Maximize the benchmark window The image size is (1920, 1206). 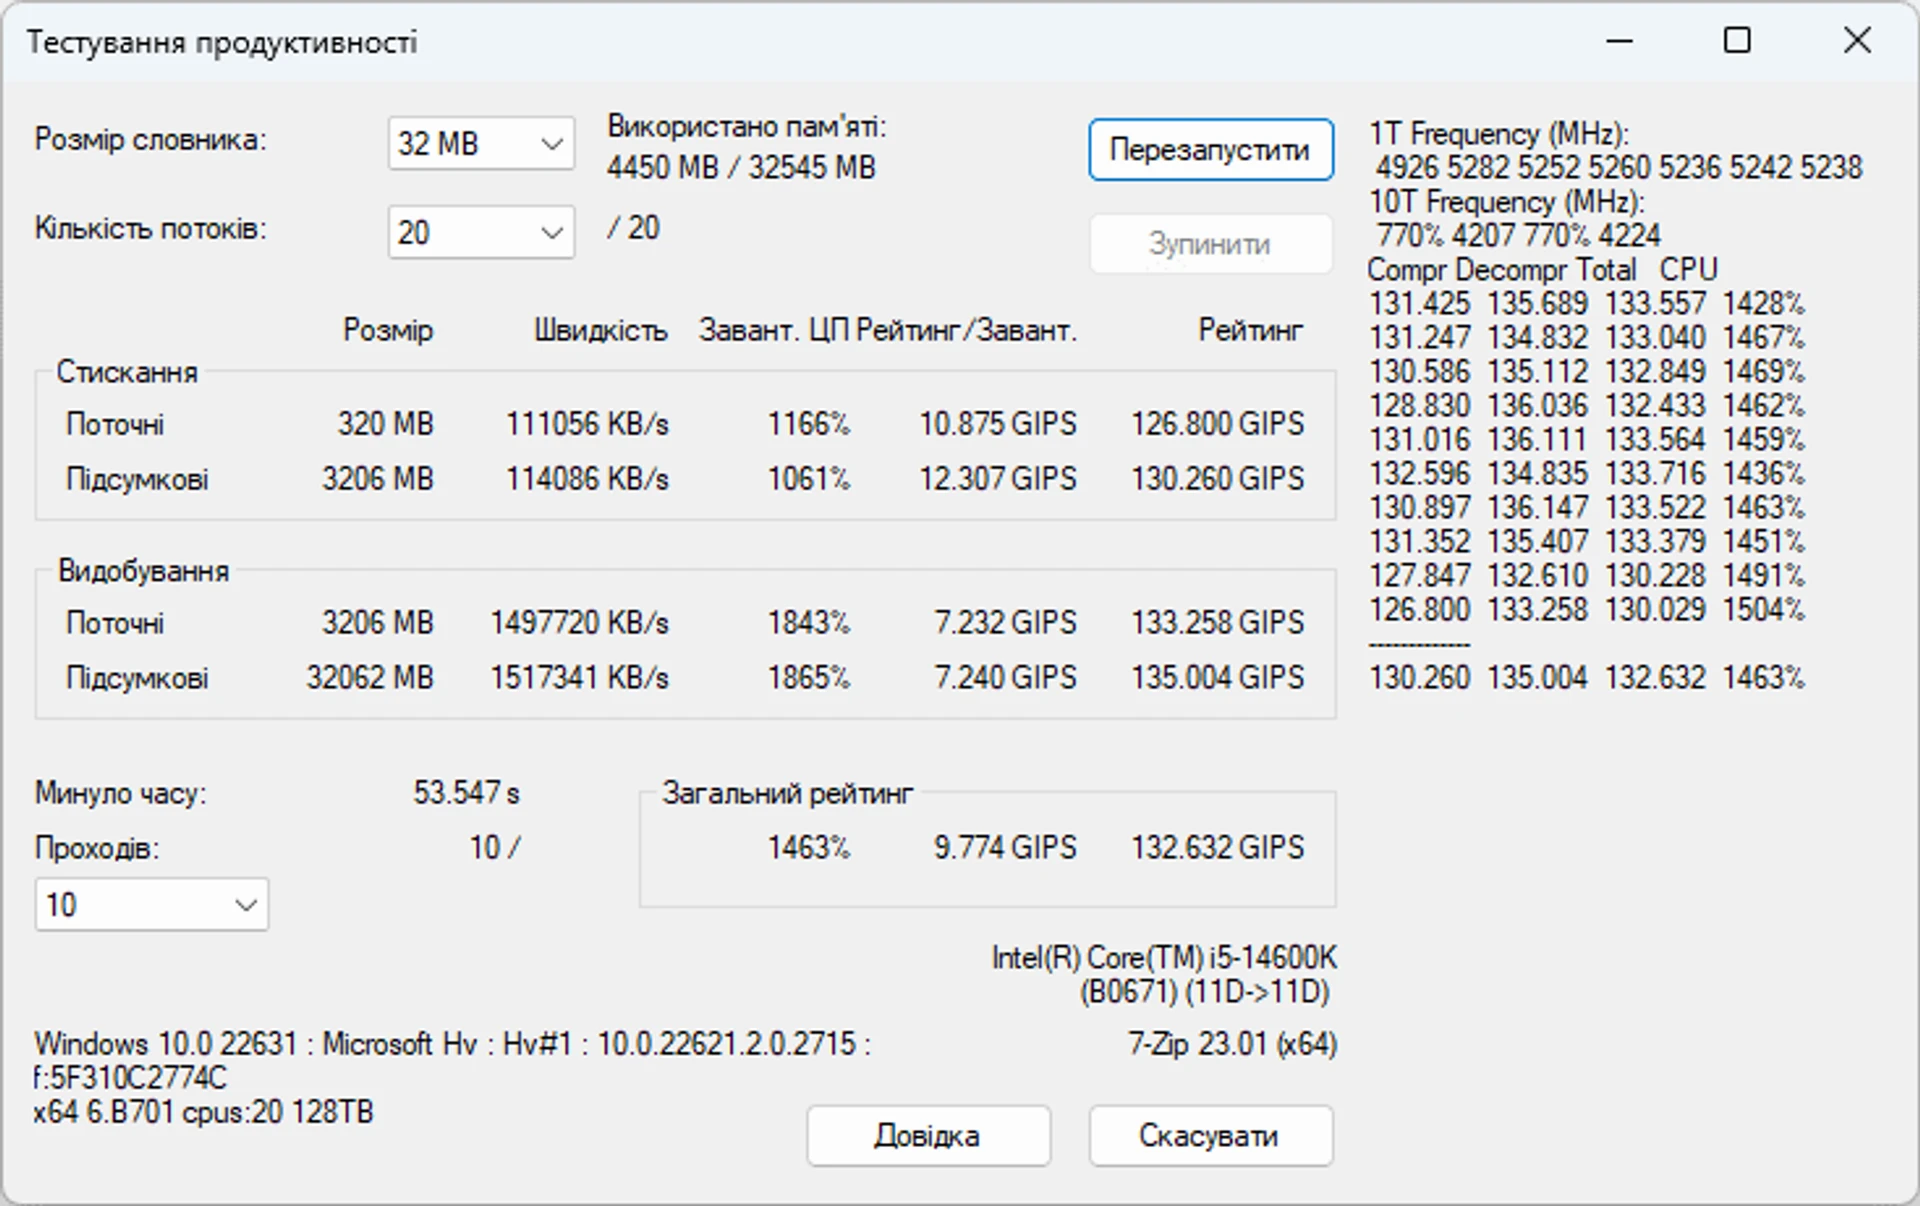(x=1738, y=41)
